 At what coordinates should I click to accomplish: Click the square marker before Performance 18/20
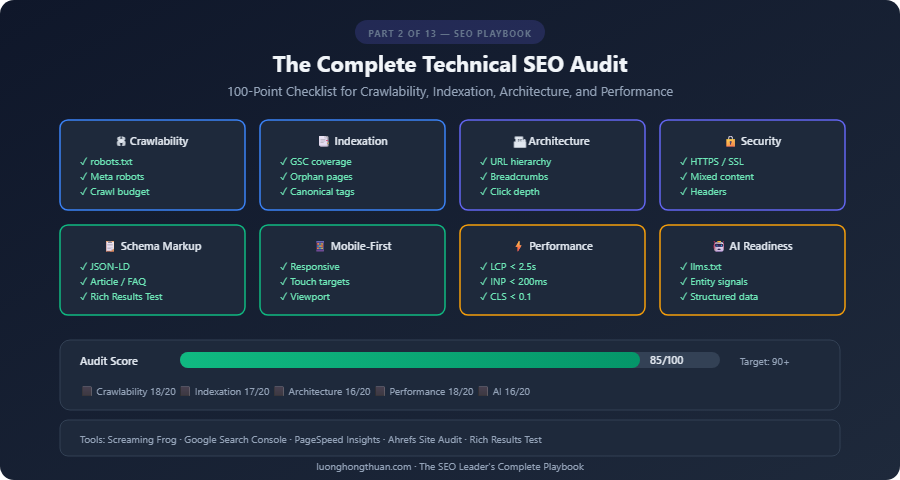(380, 391)
